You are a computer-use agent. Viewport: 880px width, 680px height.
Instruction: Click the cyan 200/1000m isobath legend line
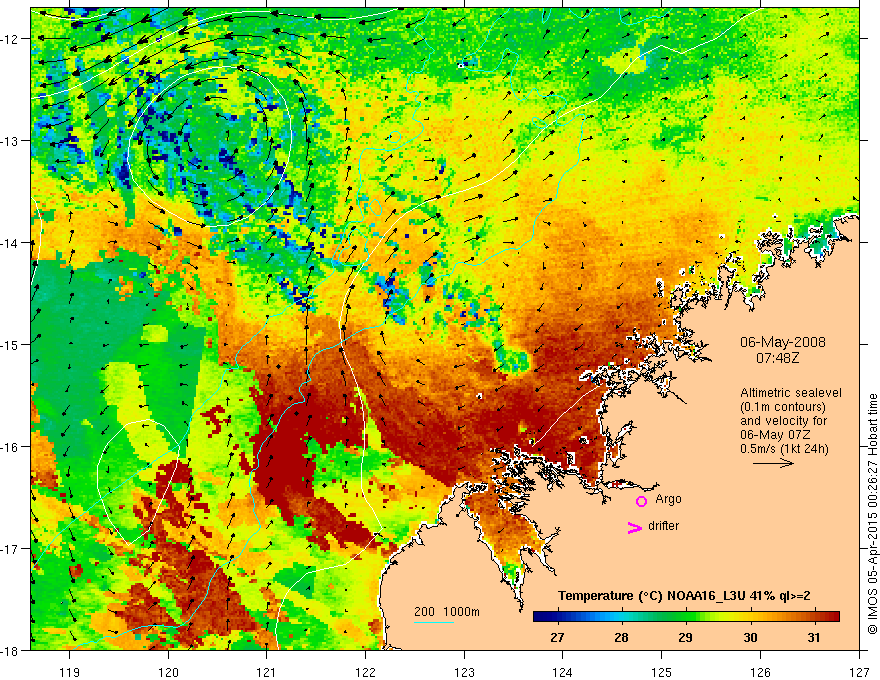point(434,622)
